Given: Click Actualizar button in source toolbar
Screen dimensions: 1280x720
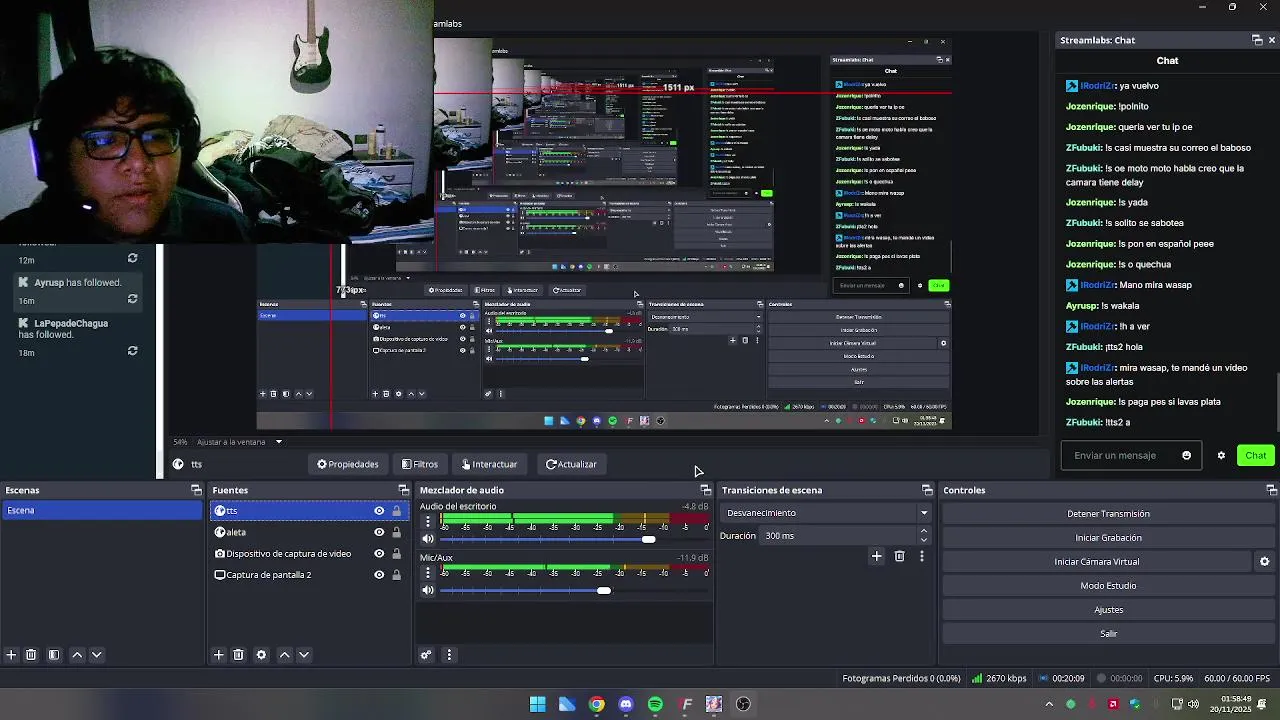Looking at the screenshot, I should coord(571,464).
